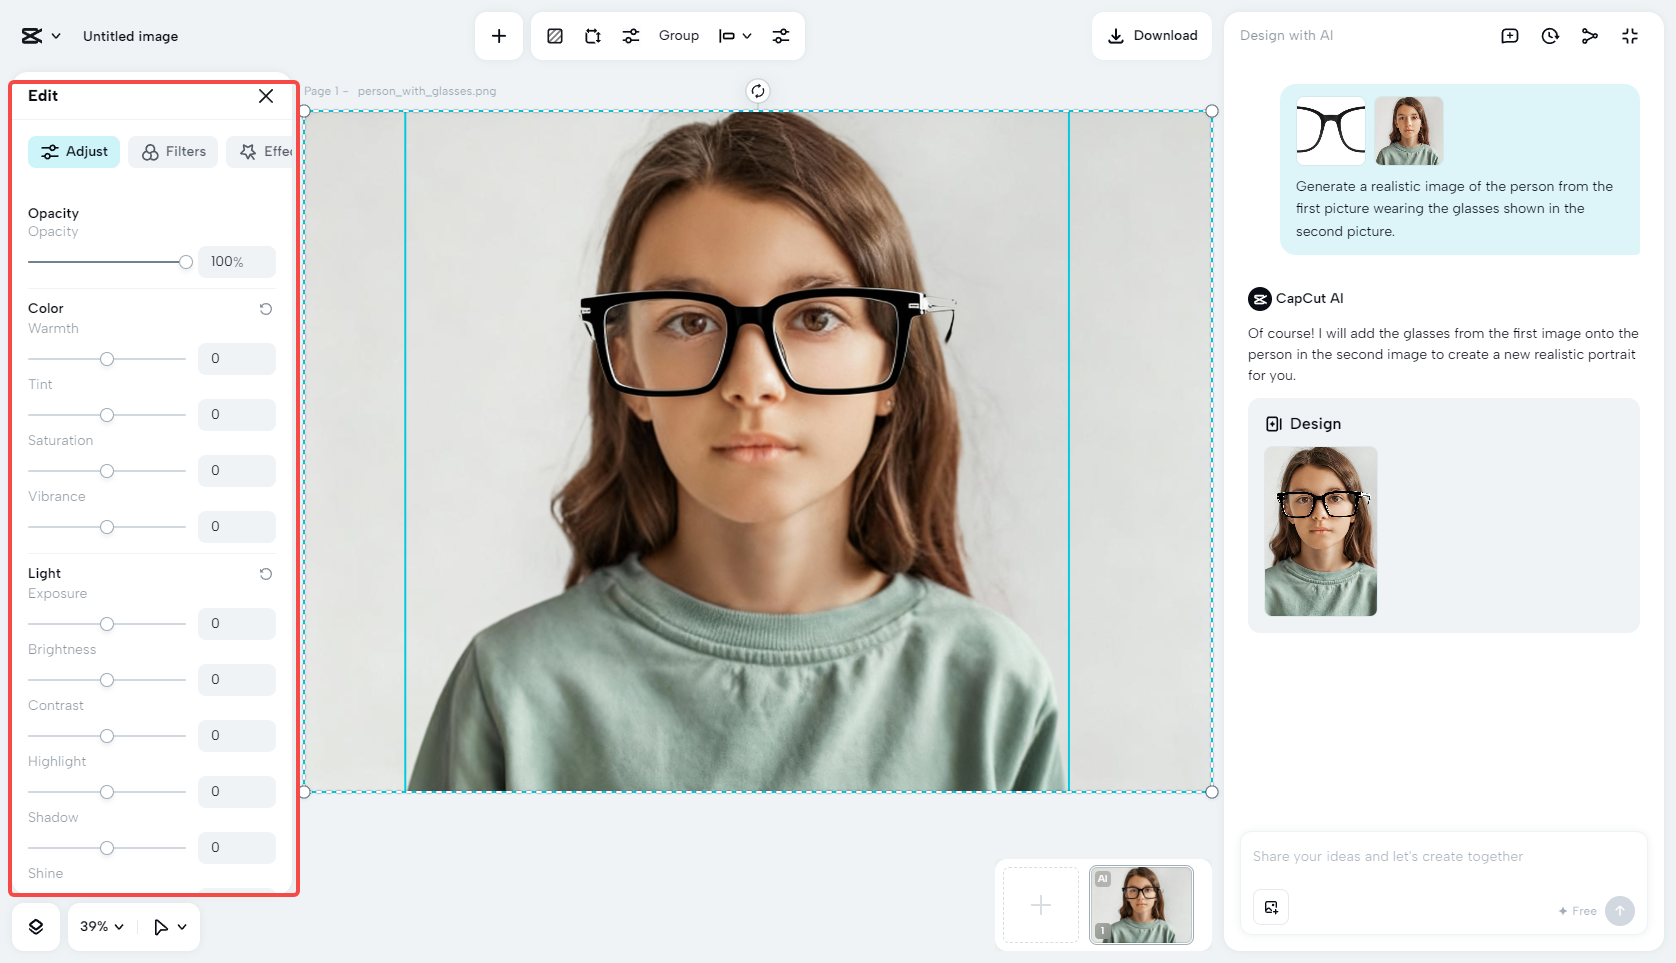Add a new page with plus tile

[x=1041, y=905]
